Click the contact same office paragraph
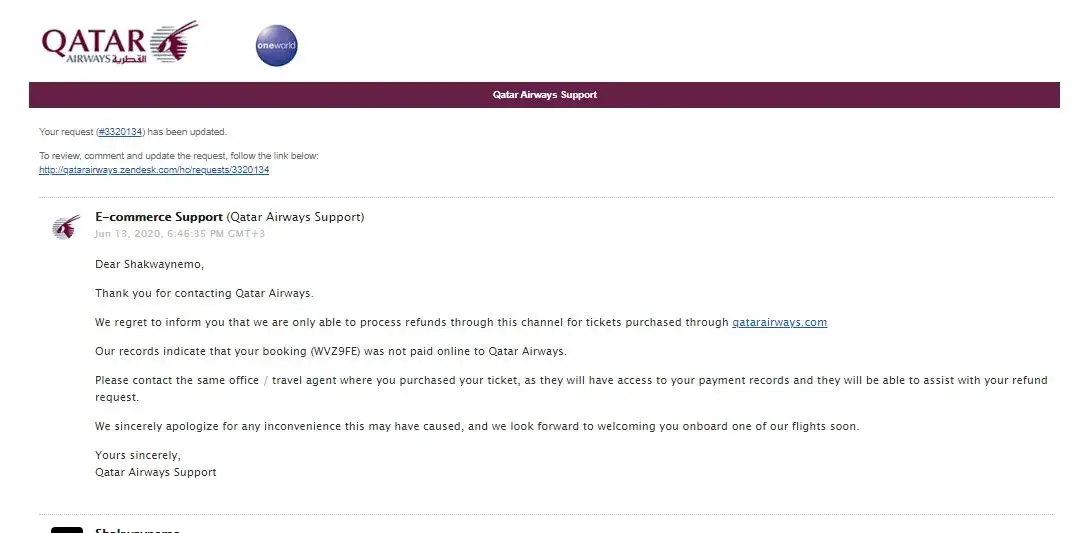 [570, 388]
